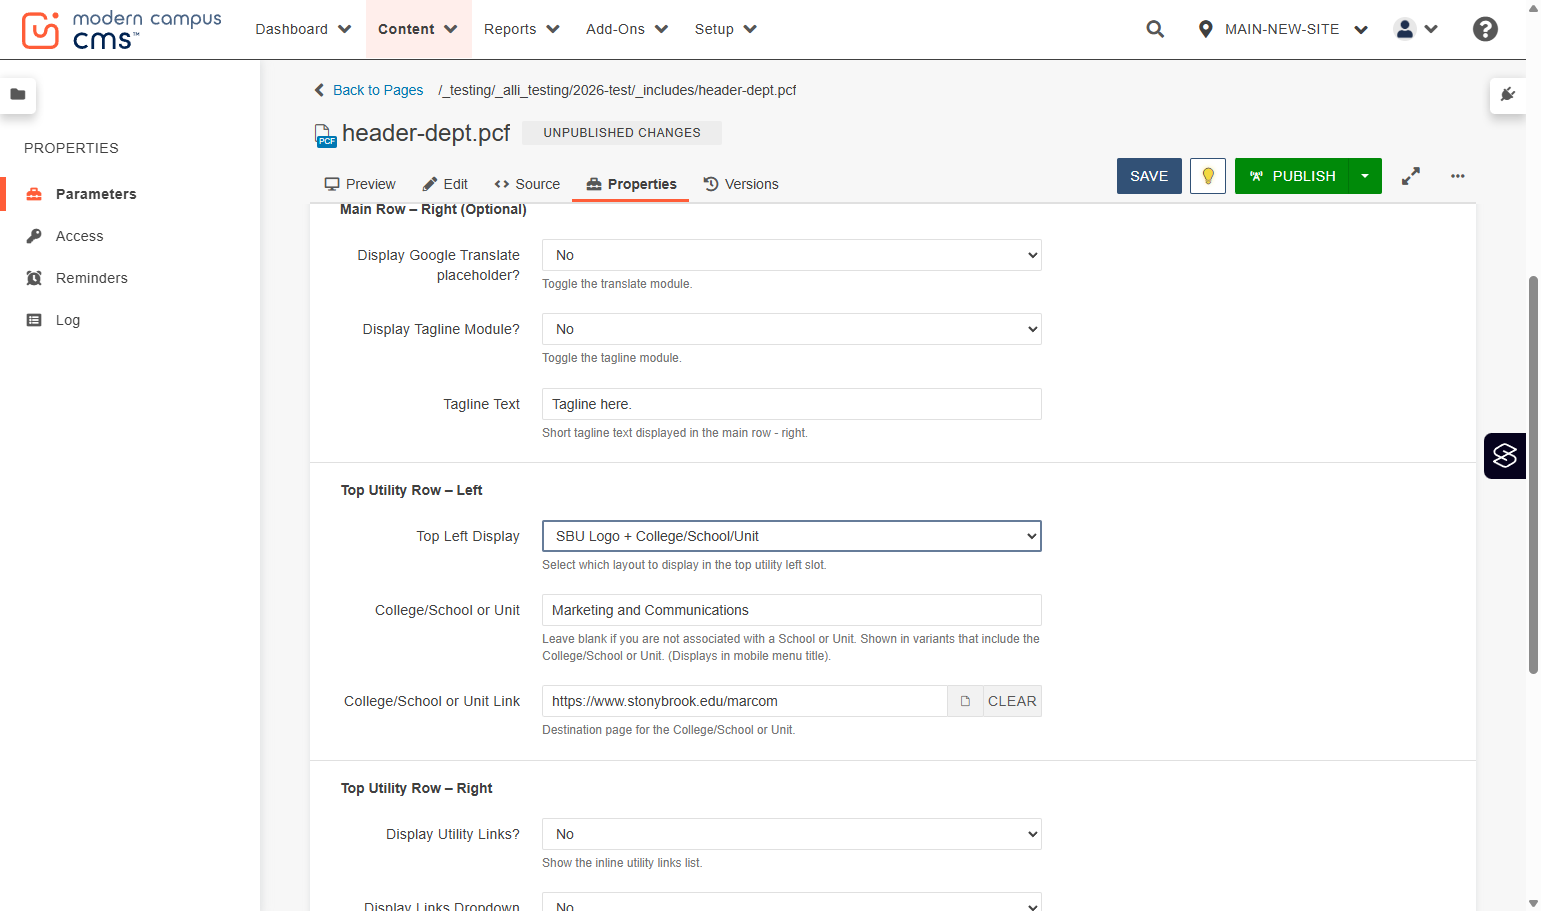Click the 'Top Utility Row – Right' heading
Screen dimensions: 1541x911
tap(416, 788)
